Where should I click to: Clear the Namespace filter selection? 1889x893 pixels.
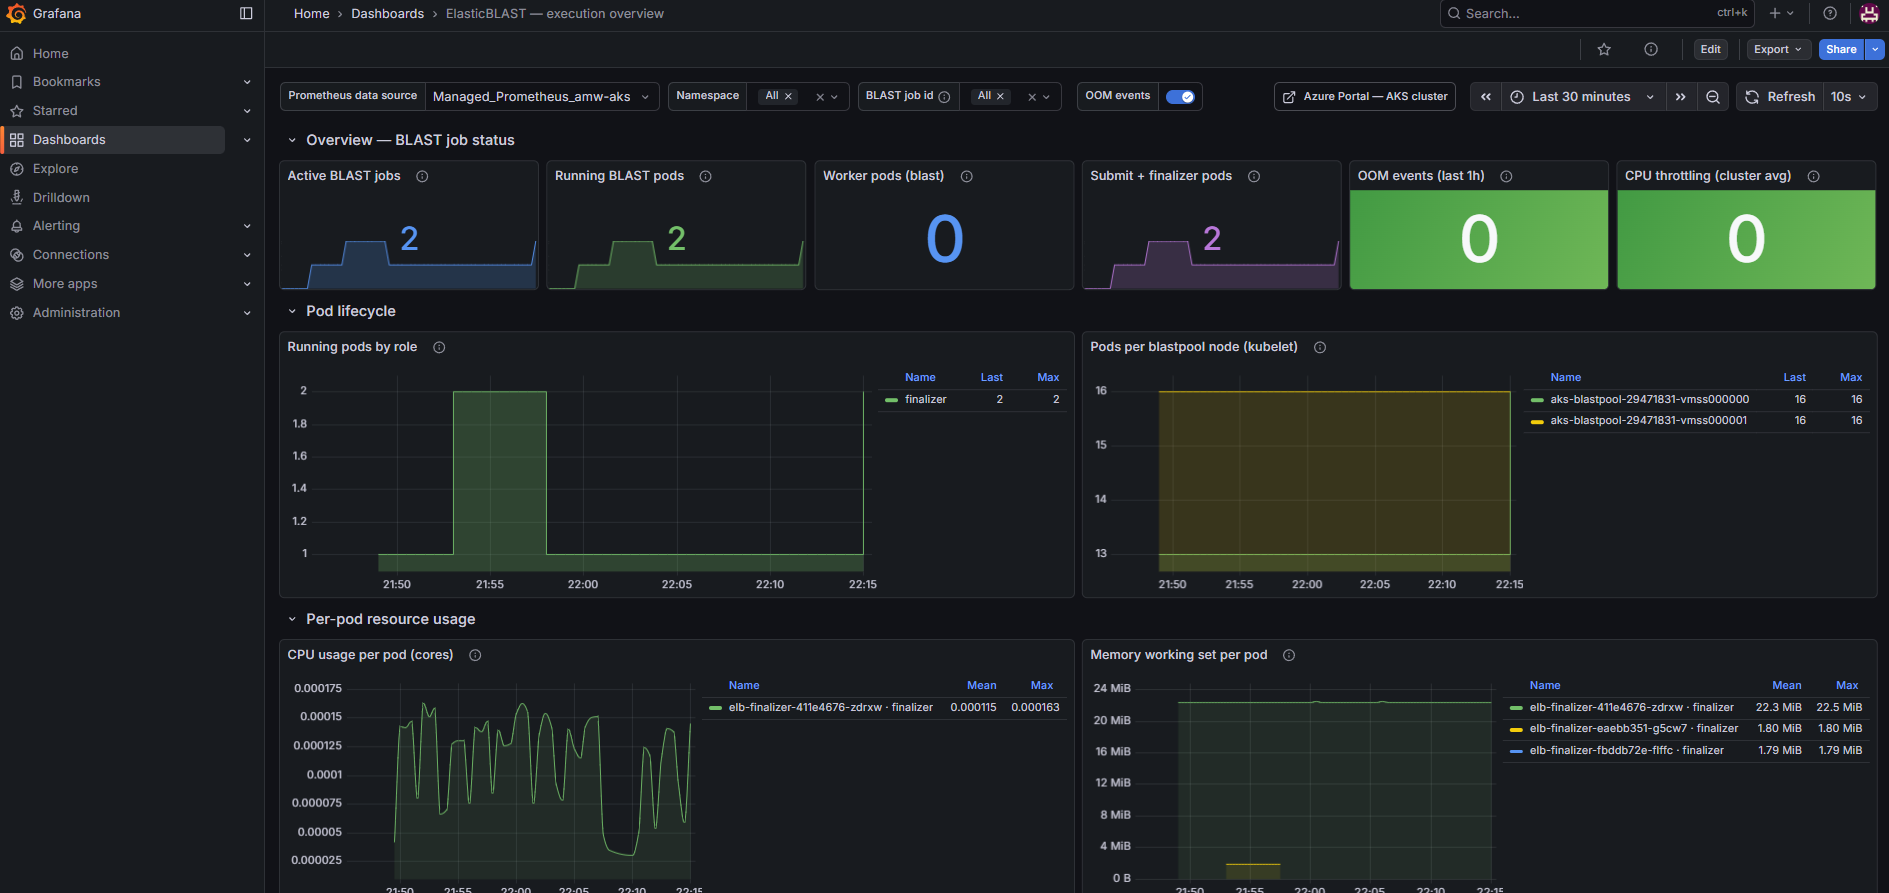[820, 97]
